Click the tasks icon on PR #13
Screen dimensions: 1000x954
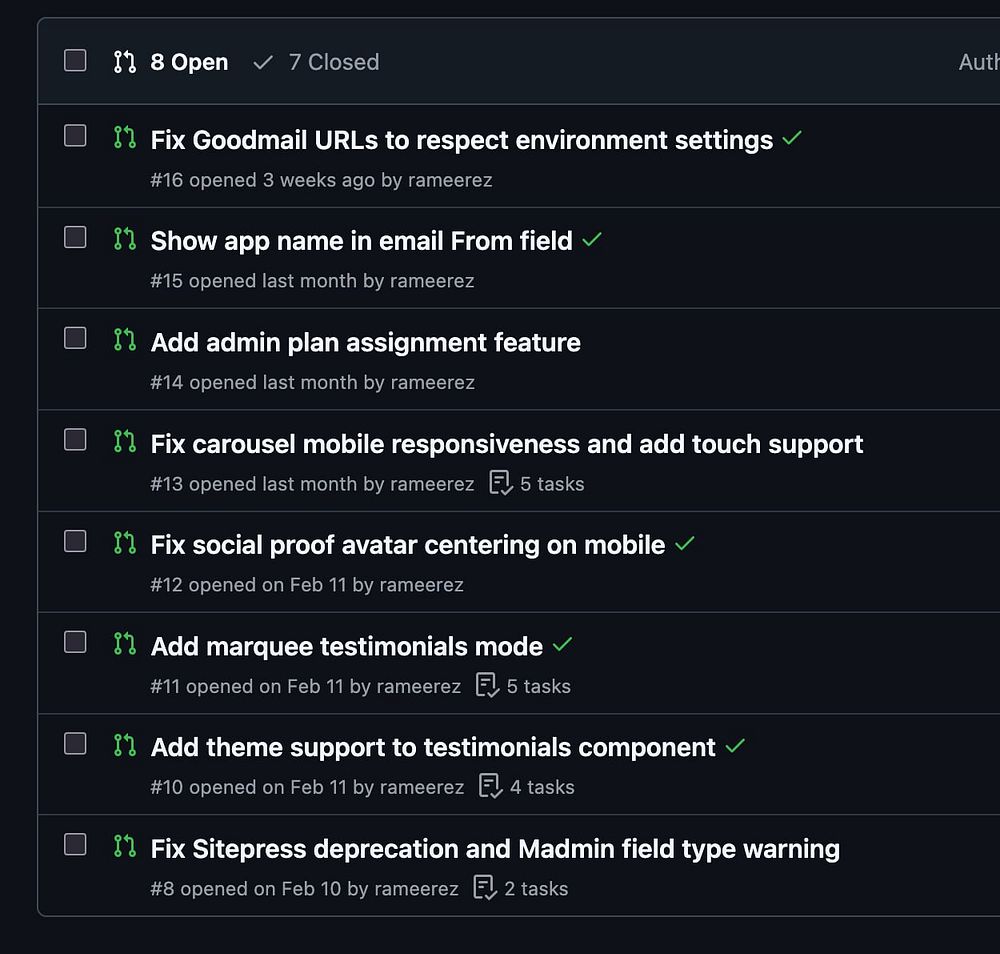500,483
